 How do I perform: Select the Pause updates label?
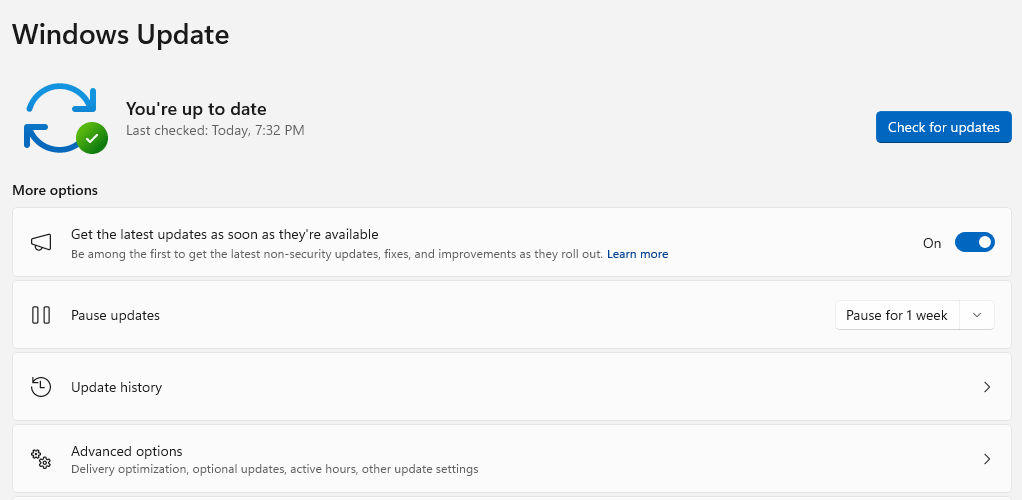(x=115, y=315)
